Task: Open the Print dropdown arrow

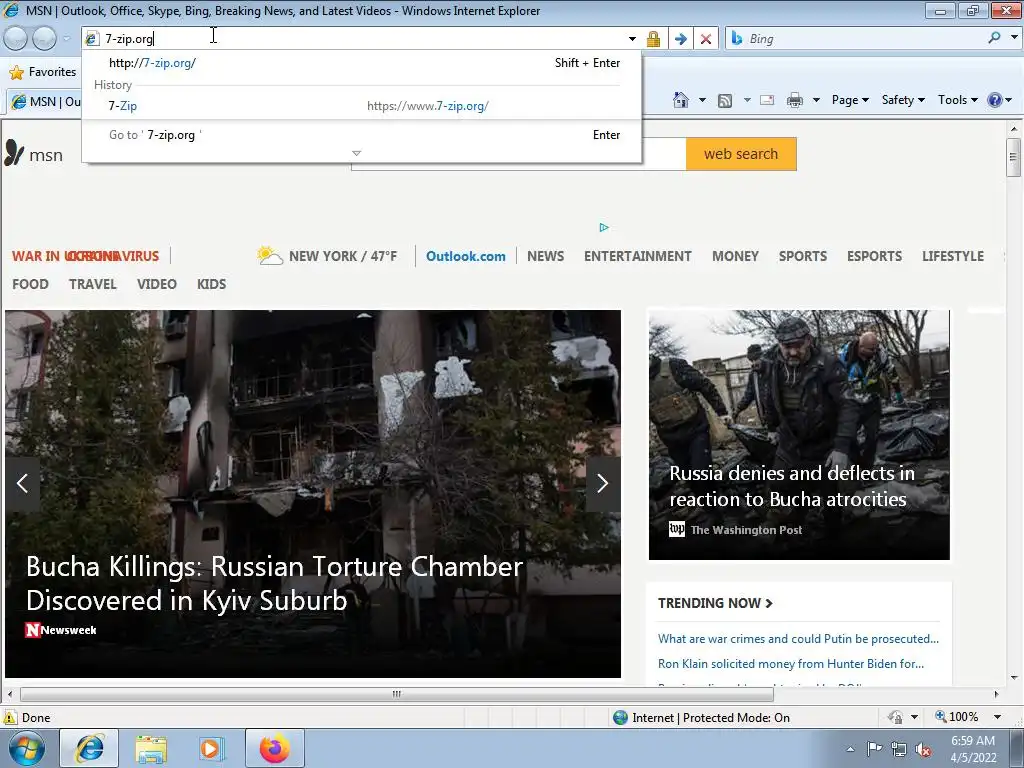Action: pos(816,100)
